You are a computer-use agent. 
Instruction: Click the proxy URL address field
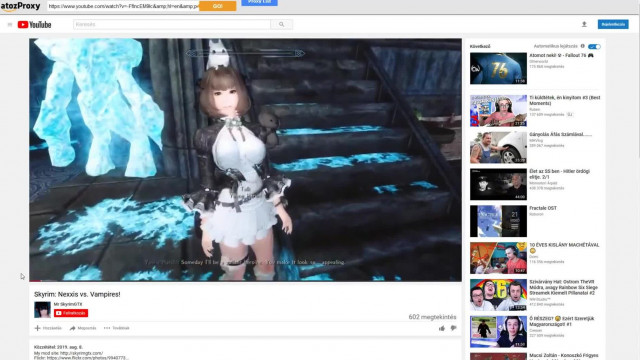[x=123, y=6]
